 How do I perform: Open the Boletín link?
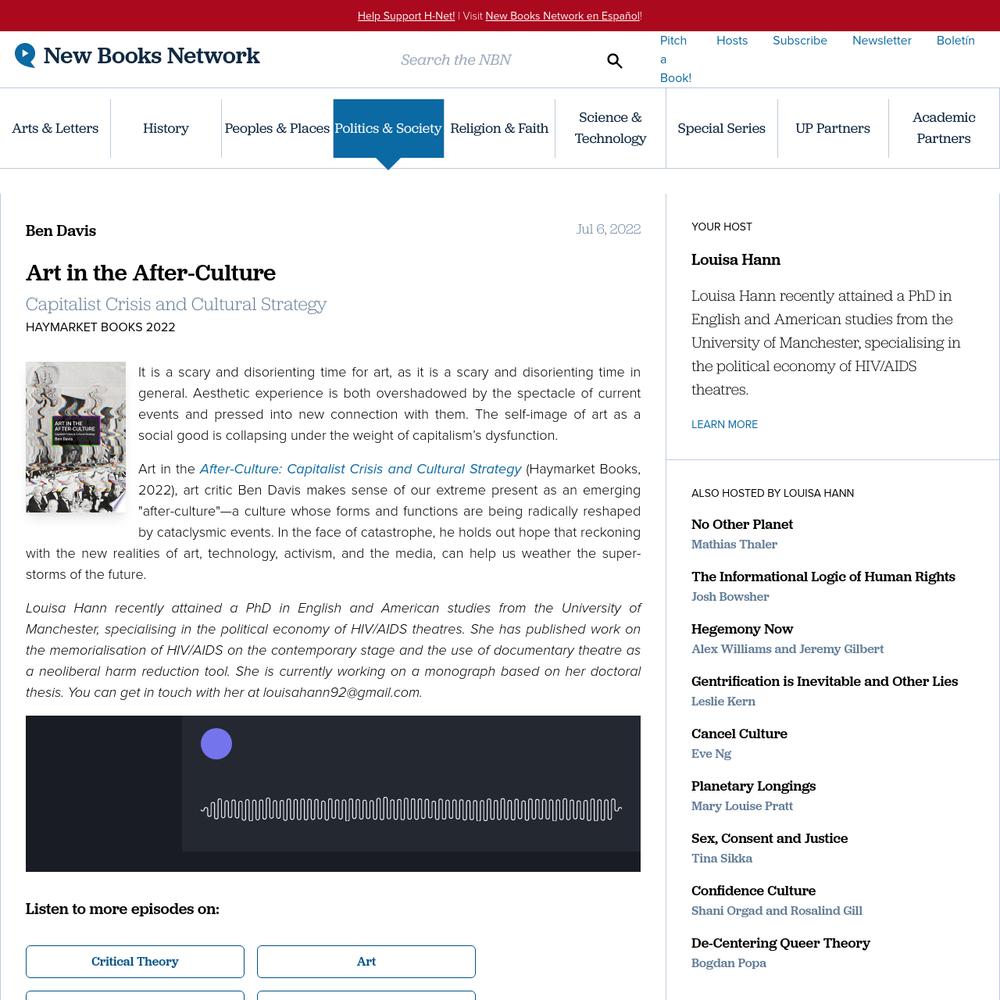click(955, 41)
